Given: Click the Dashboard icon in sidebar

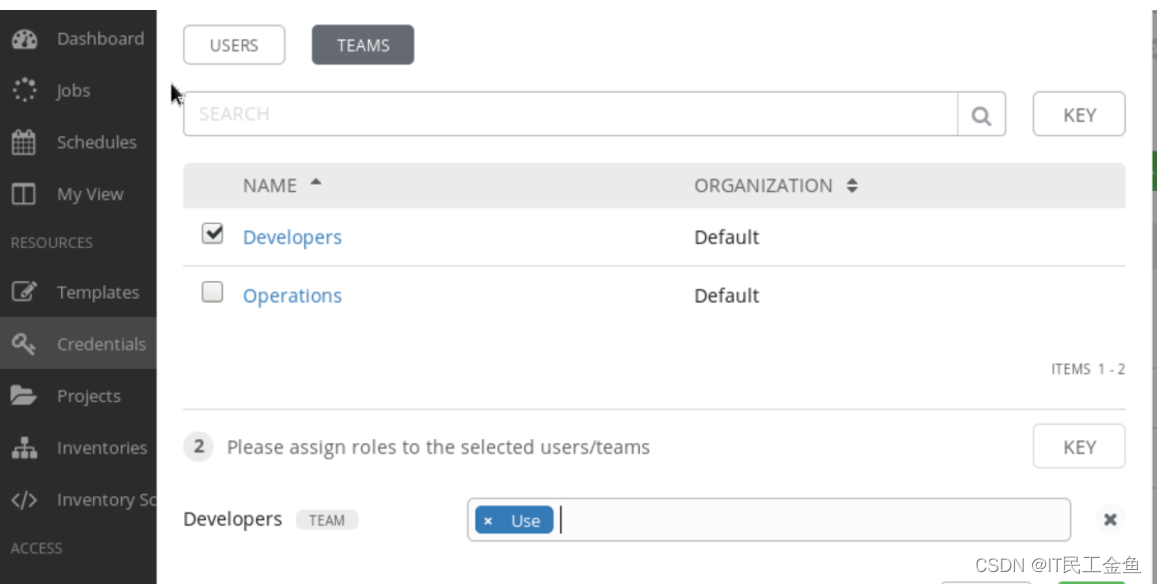Looking at the screenshot, I should point(24,39).
